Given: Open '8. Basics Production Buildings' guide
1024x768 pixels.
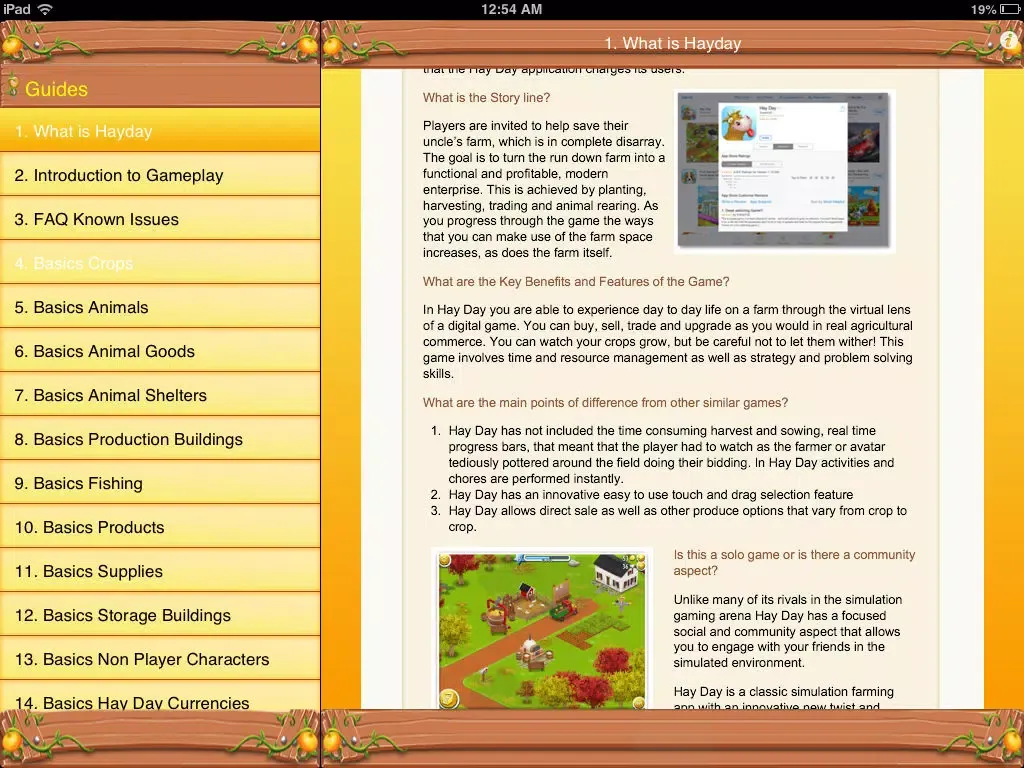Looking at the screenshot, I should point(160,439).
